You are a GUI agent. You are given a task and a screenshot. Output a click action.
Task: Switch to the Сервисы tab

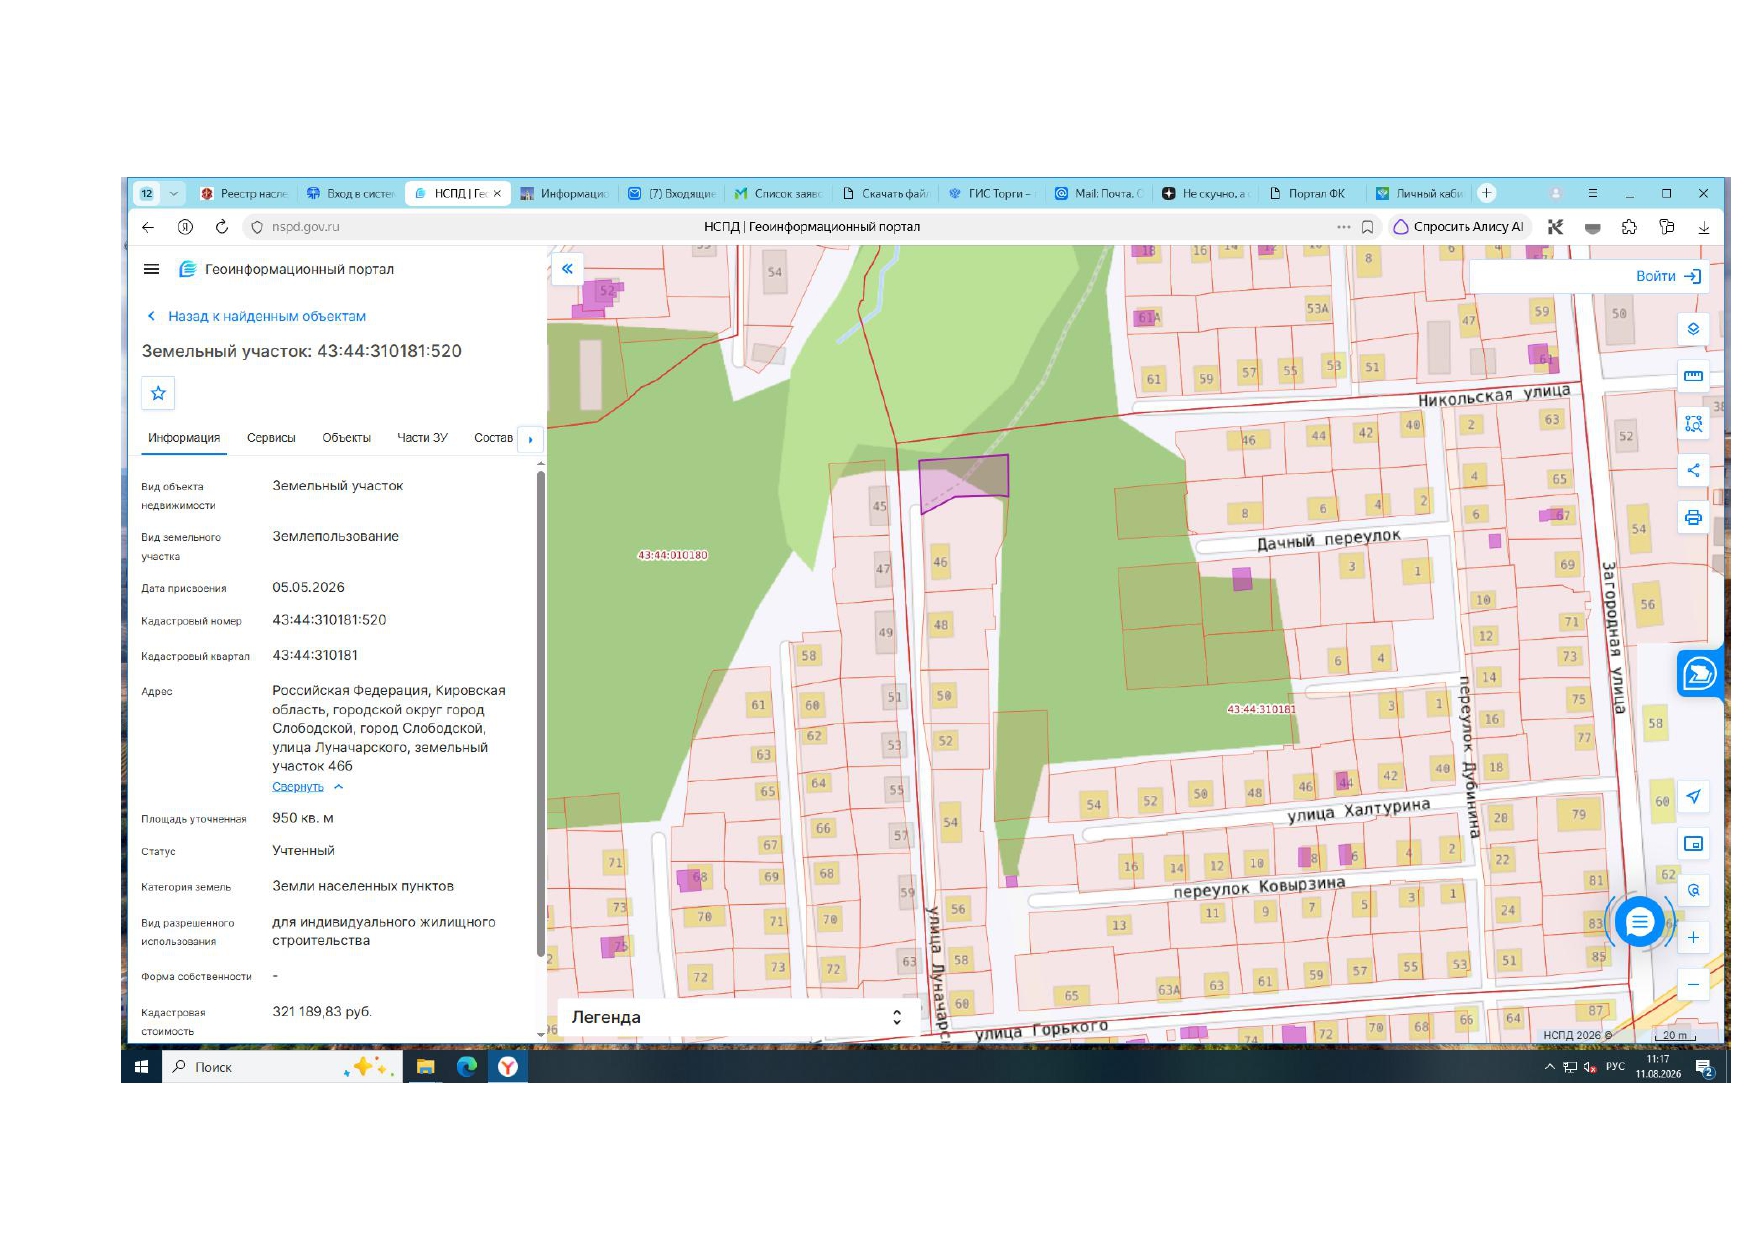pyautogui.click(x=271, y=438)
